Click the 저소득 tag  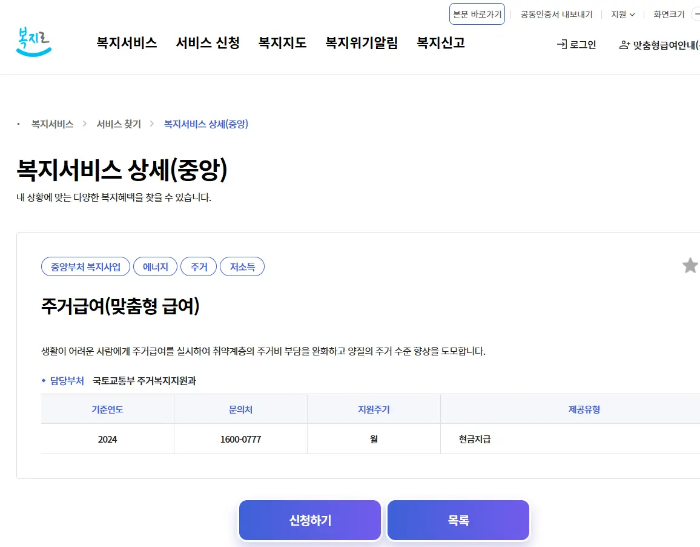point(242,267)
